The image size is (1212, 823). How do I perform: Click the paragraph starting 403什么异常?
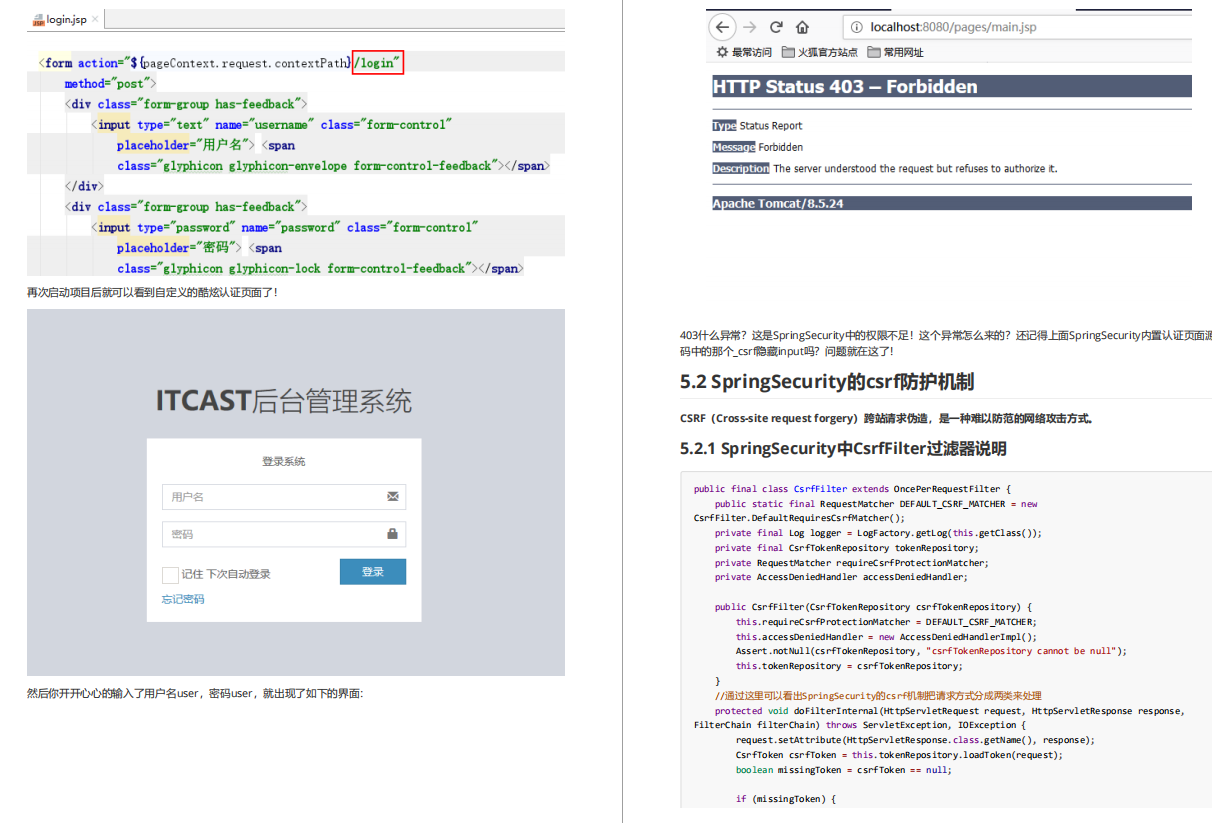946,344
